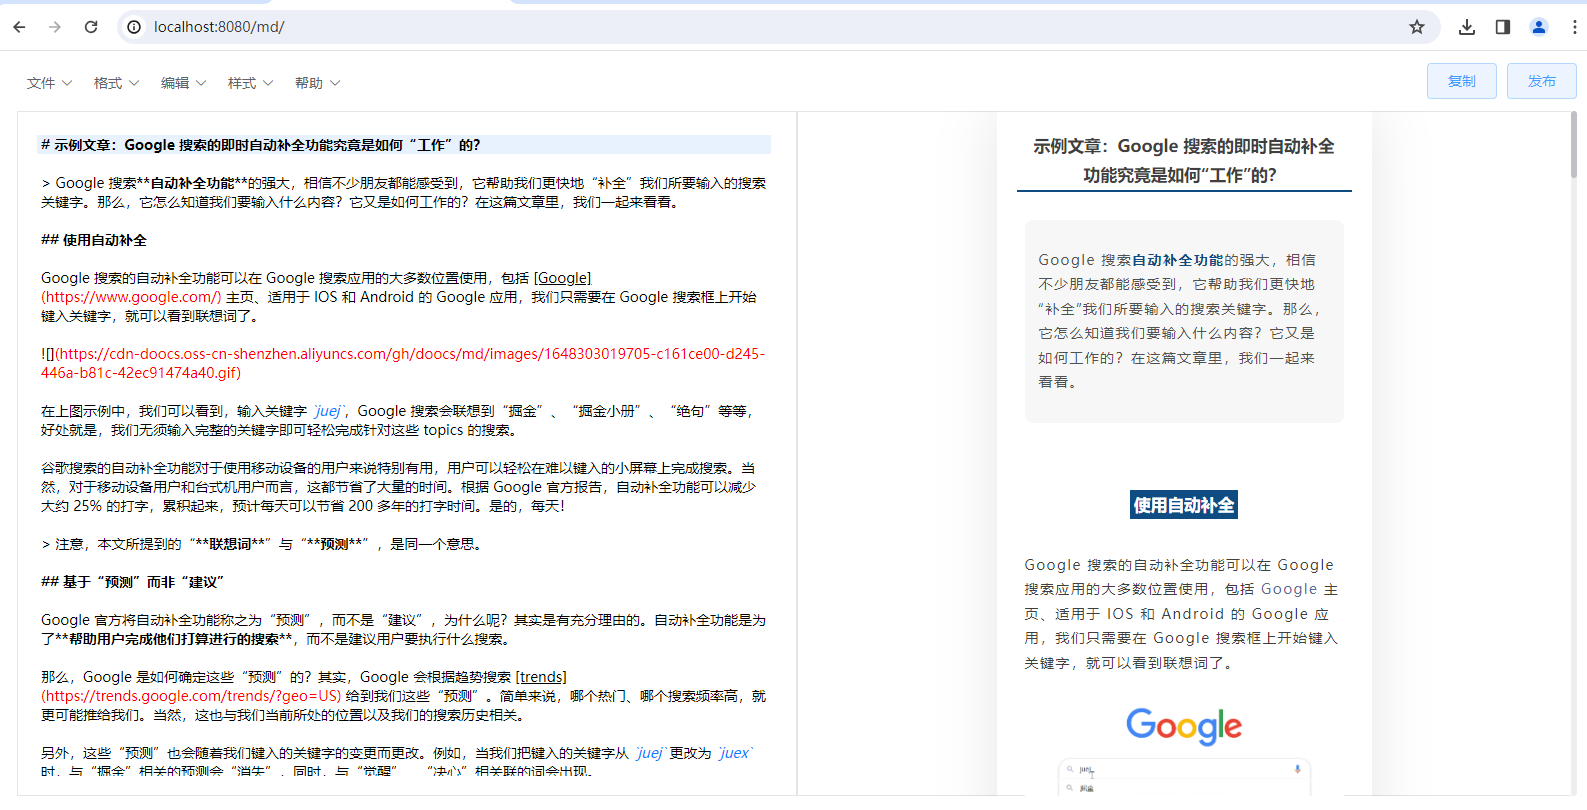
Task: Open the 编辑 menu
Action: coord(183,83)
